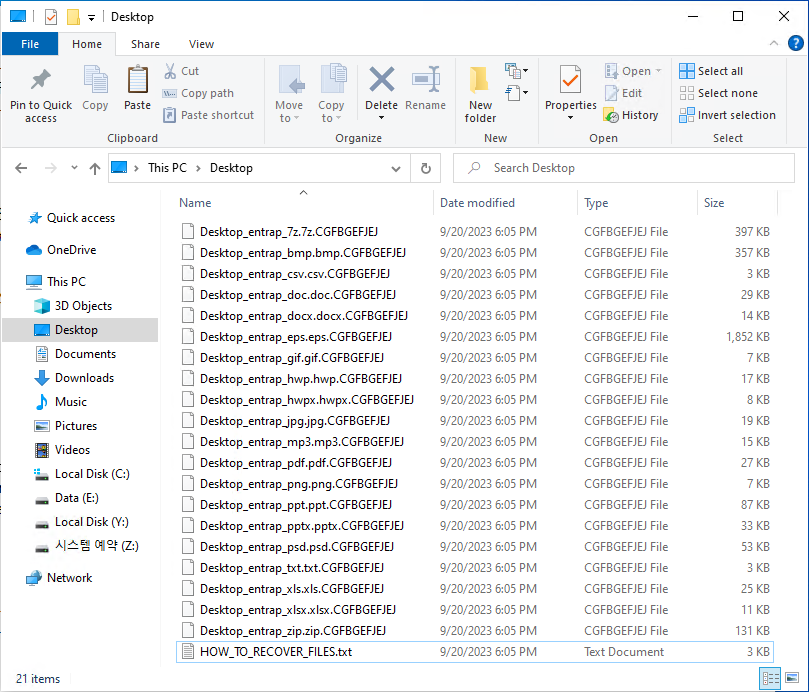Click Invert selection
This screenshot has height=692, width=809.
pyautogui.click(x=727, y=115)
